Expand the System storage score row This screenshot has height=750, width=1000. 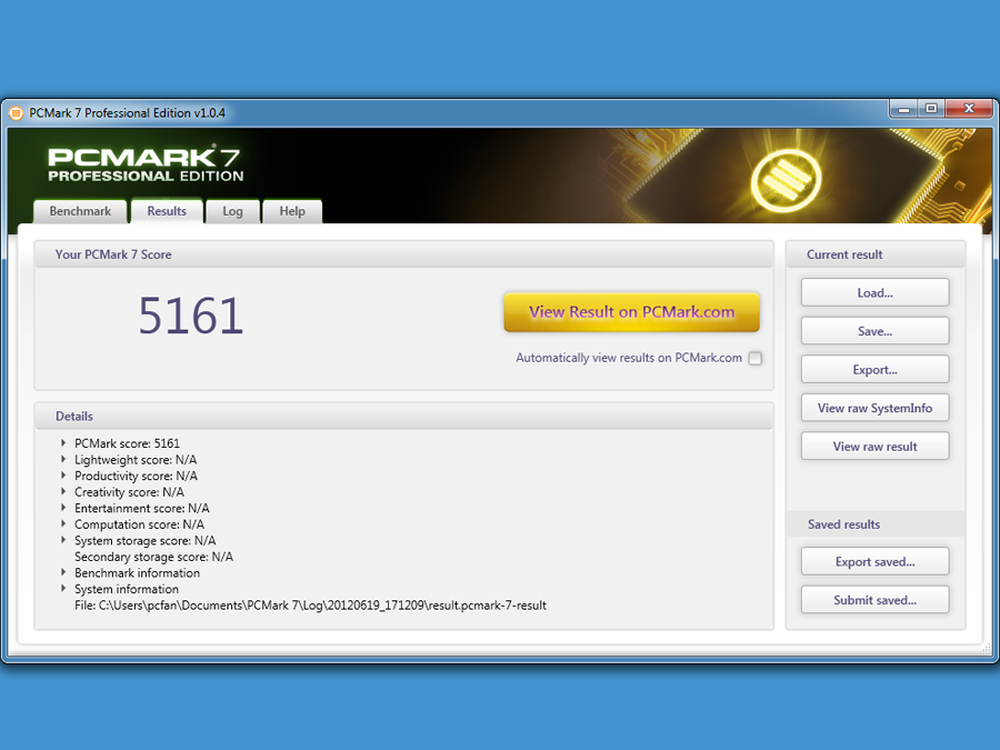pos(63,540)
